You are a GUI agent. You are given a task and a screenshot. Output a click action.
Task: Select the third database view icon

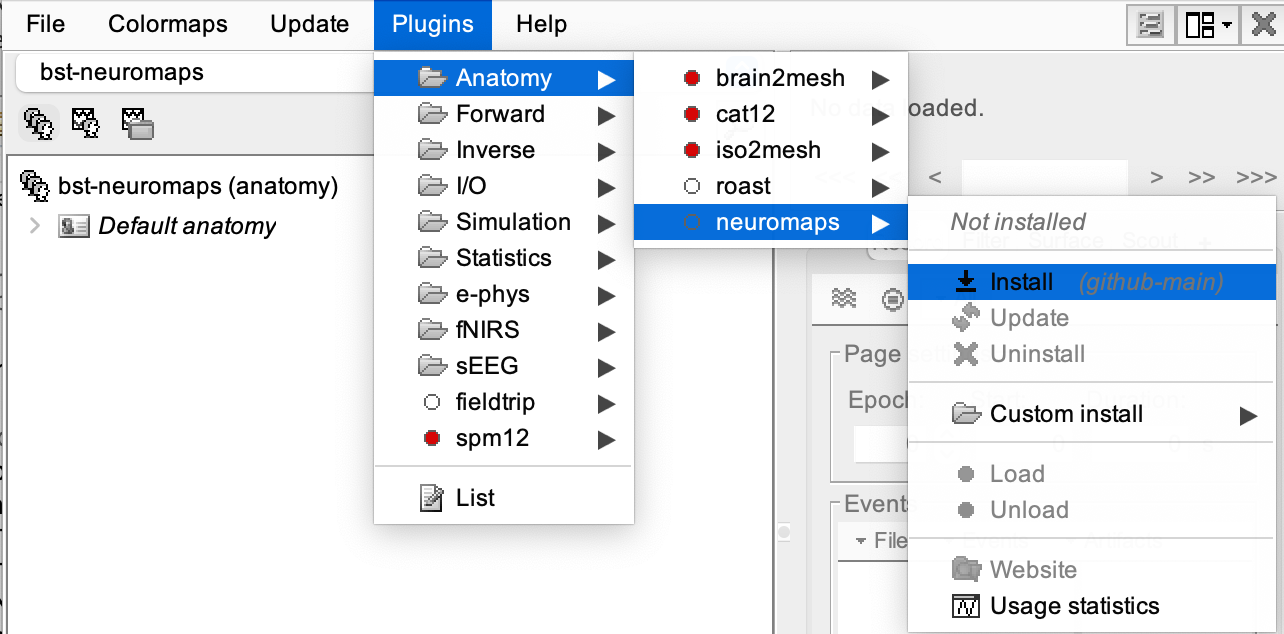(x=137, y=123)
